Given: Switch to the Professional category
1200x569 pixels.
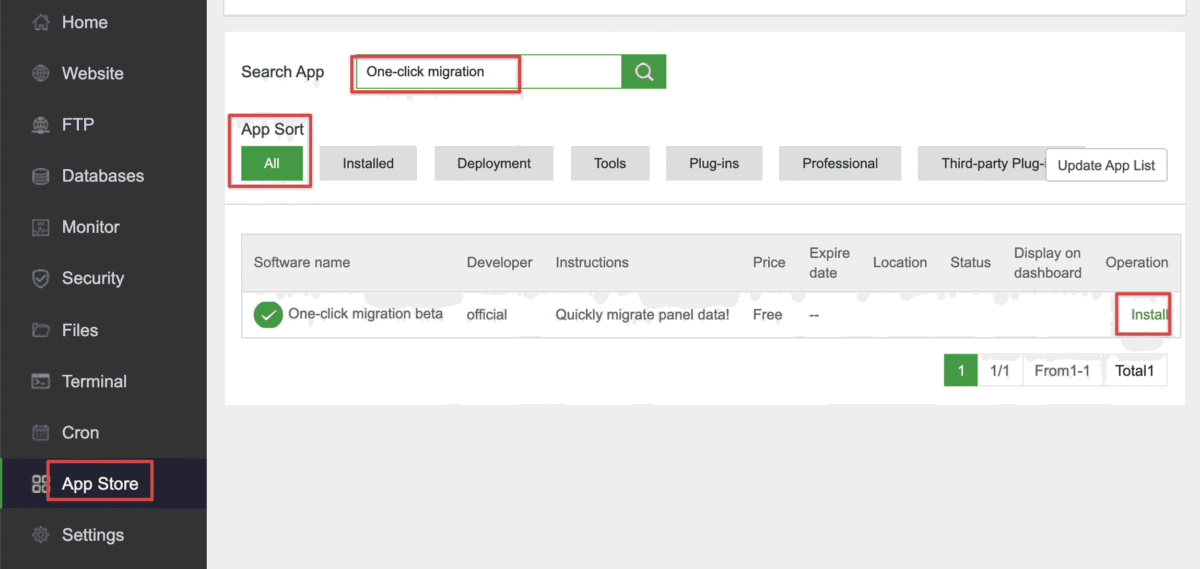Looking at the screenshot, I should [x=840, y=163].
